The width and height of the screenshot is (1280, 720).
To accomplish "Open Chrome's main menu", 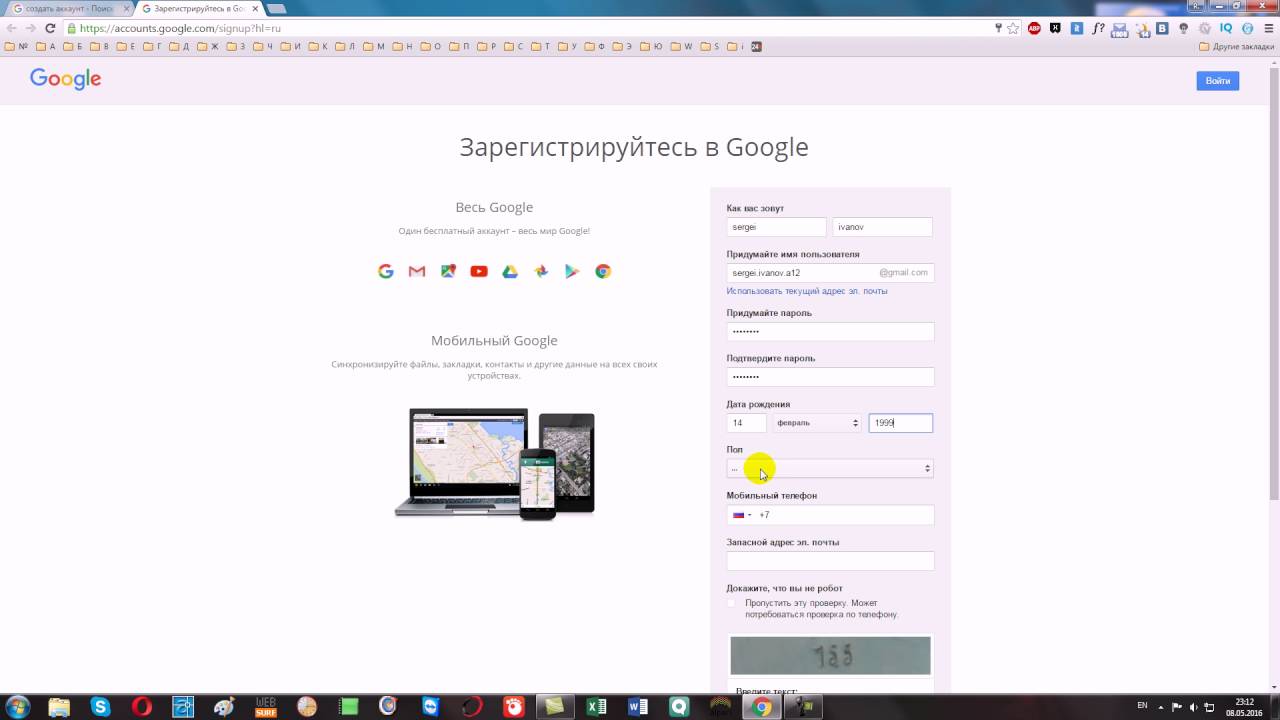I will click(x=1268, y=28).
